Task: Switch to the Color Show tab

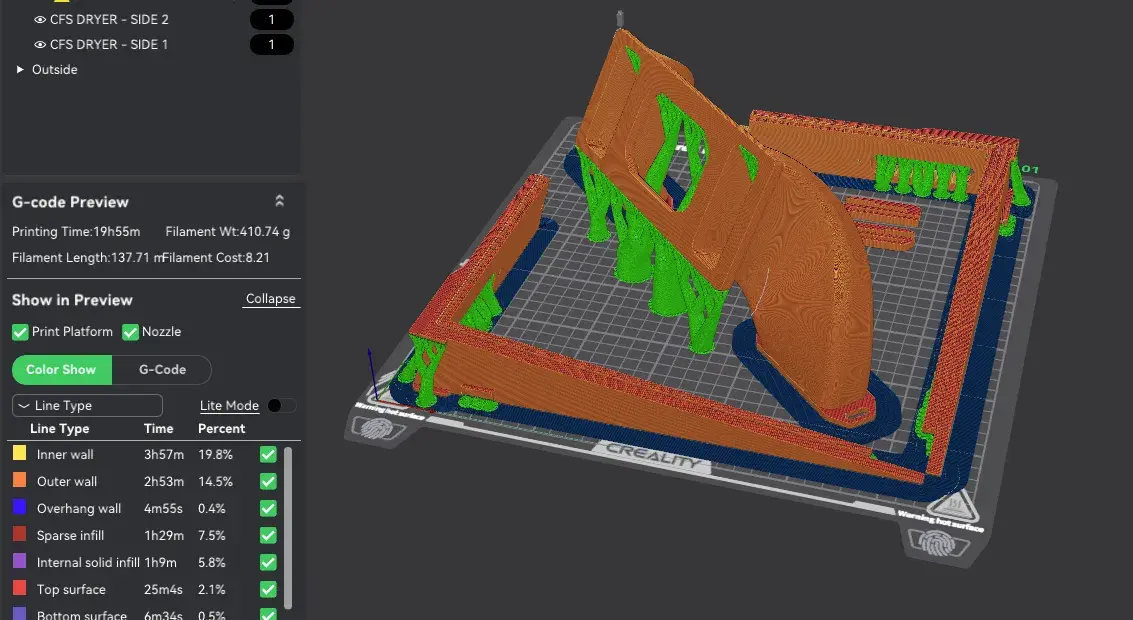Action: click(61, 369)
